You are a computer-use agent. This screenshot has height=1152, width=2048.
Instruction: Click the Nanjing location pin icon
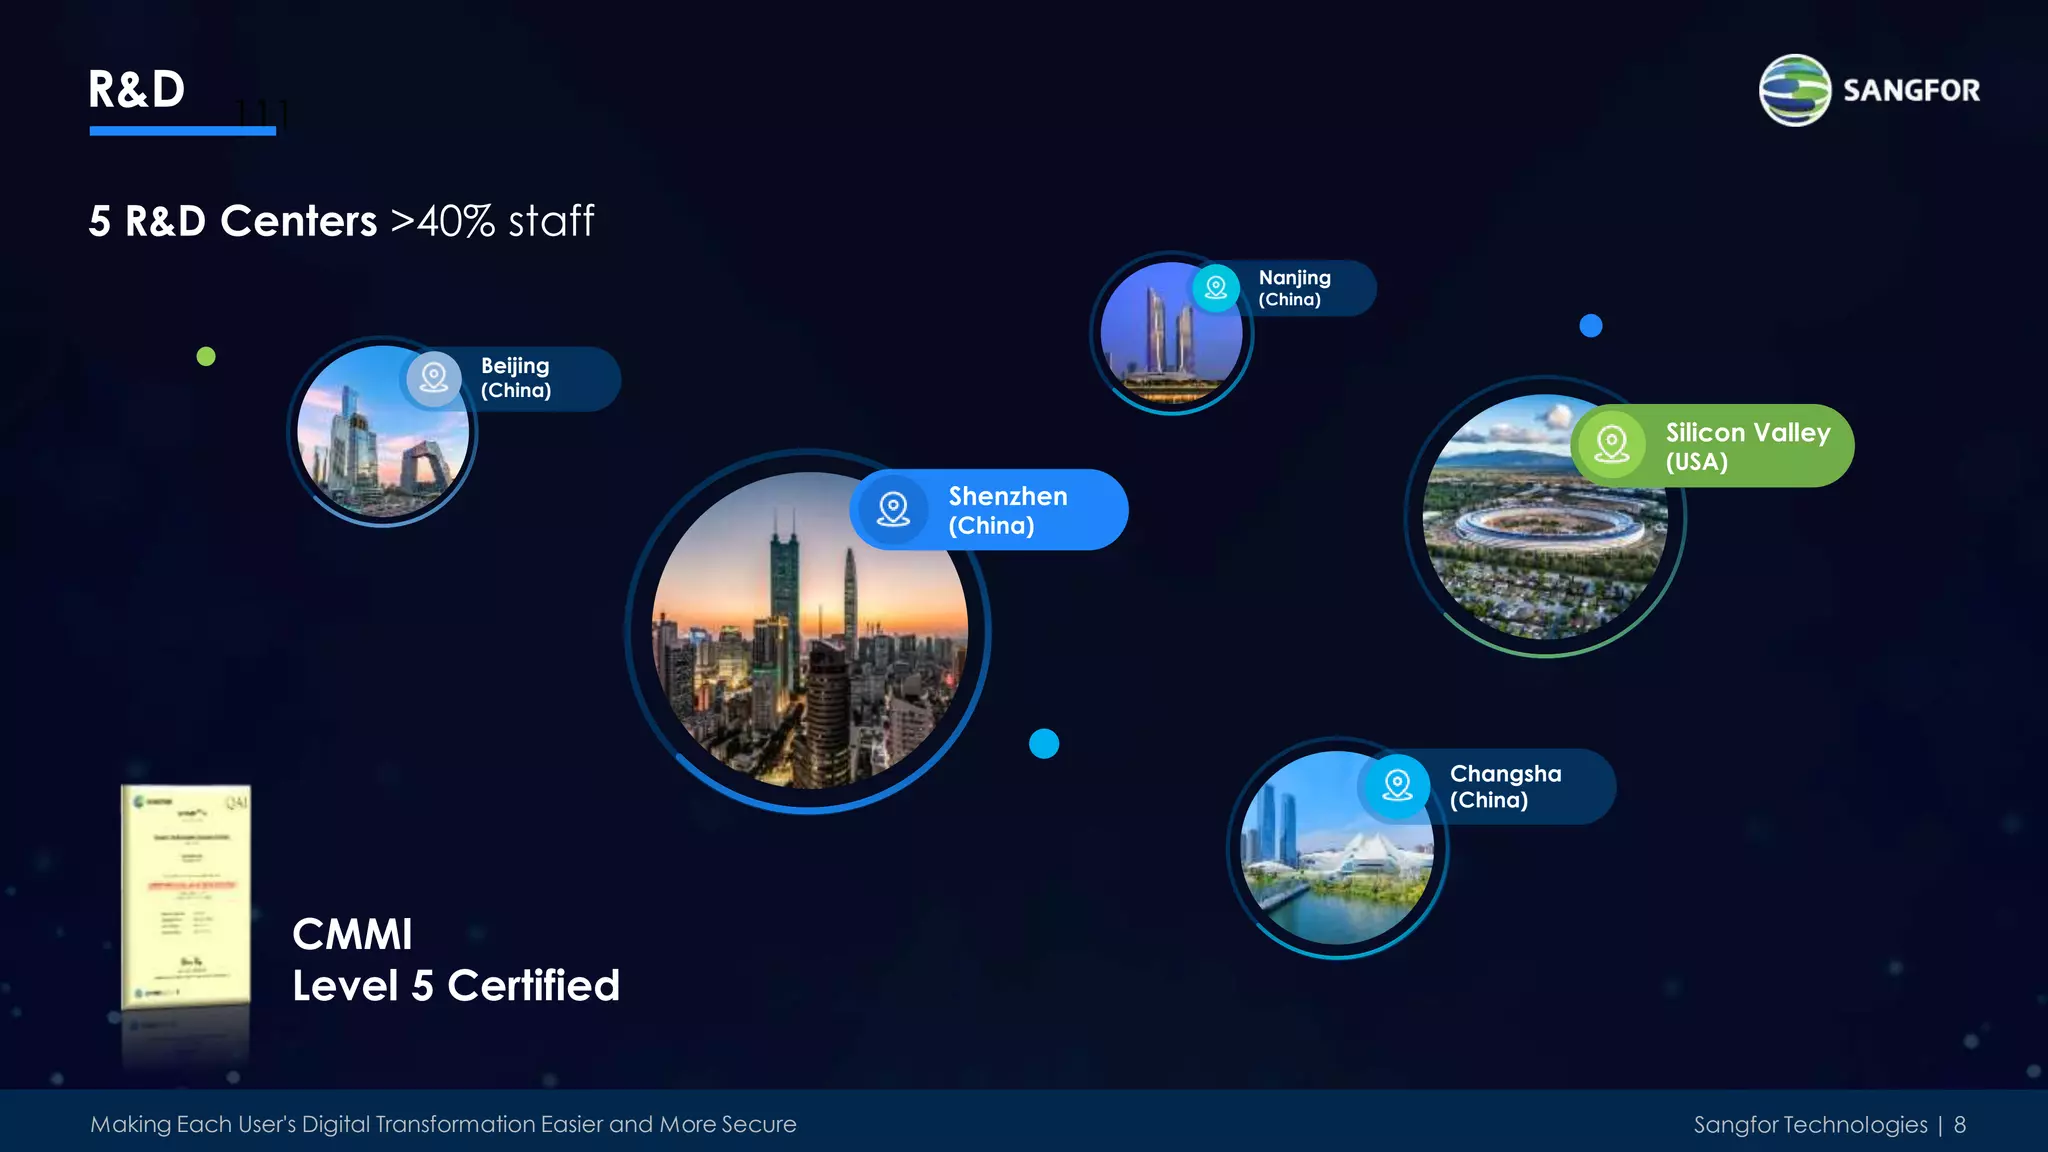pyautogui.click(x=1216, y=289)
